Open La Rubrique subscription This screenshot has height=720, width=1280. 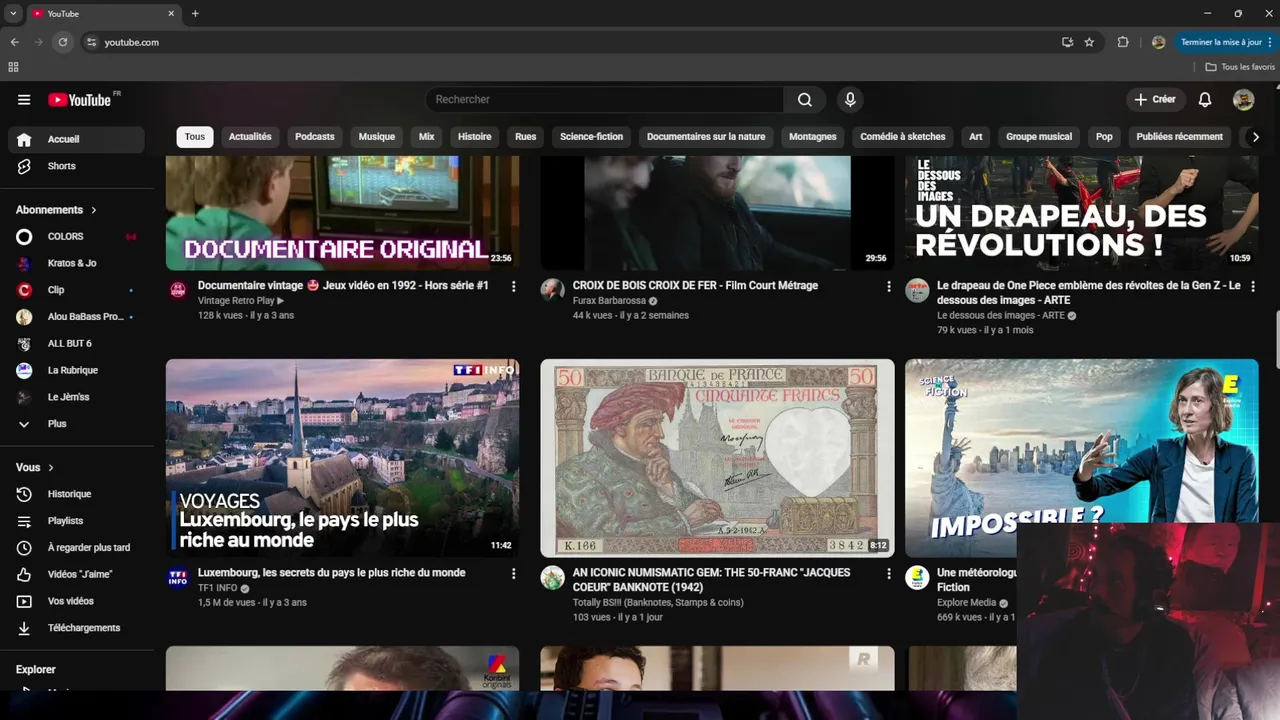click(x=76, y=370)
